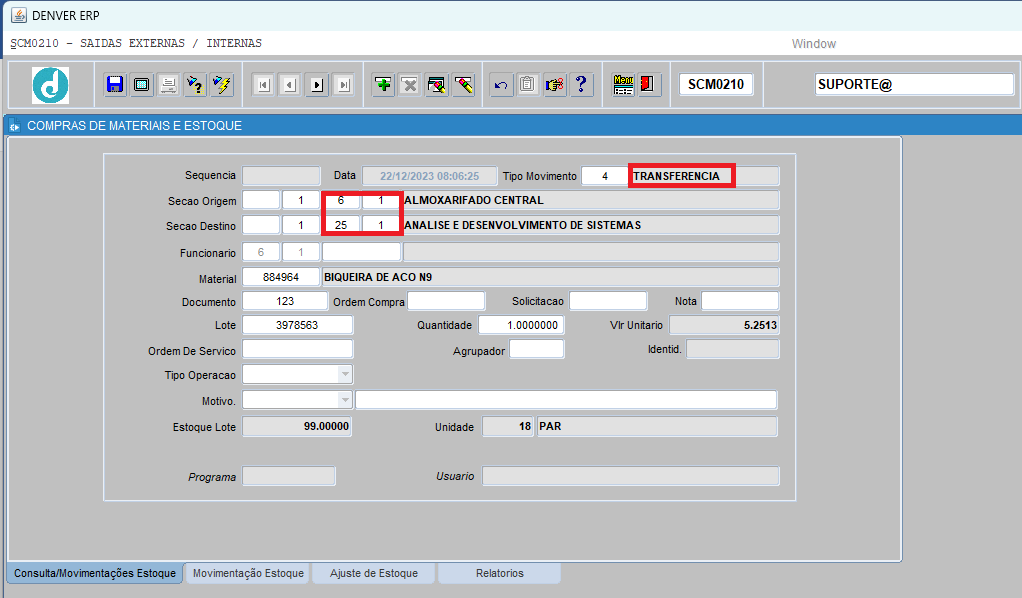Screen dimensions: 1022x598
Task: Click the Material code field 884964
Action: click(281, 277)
